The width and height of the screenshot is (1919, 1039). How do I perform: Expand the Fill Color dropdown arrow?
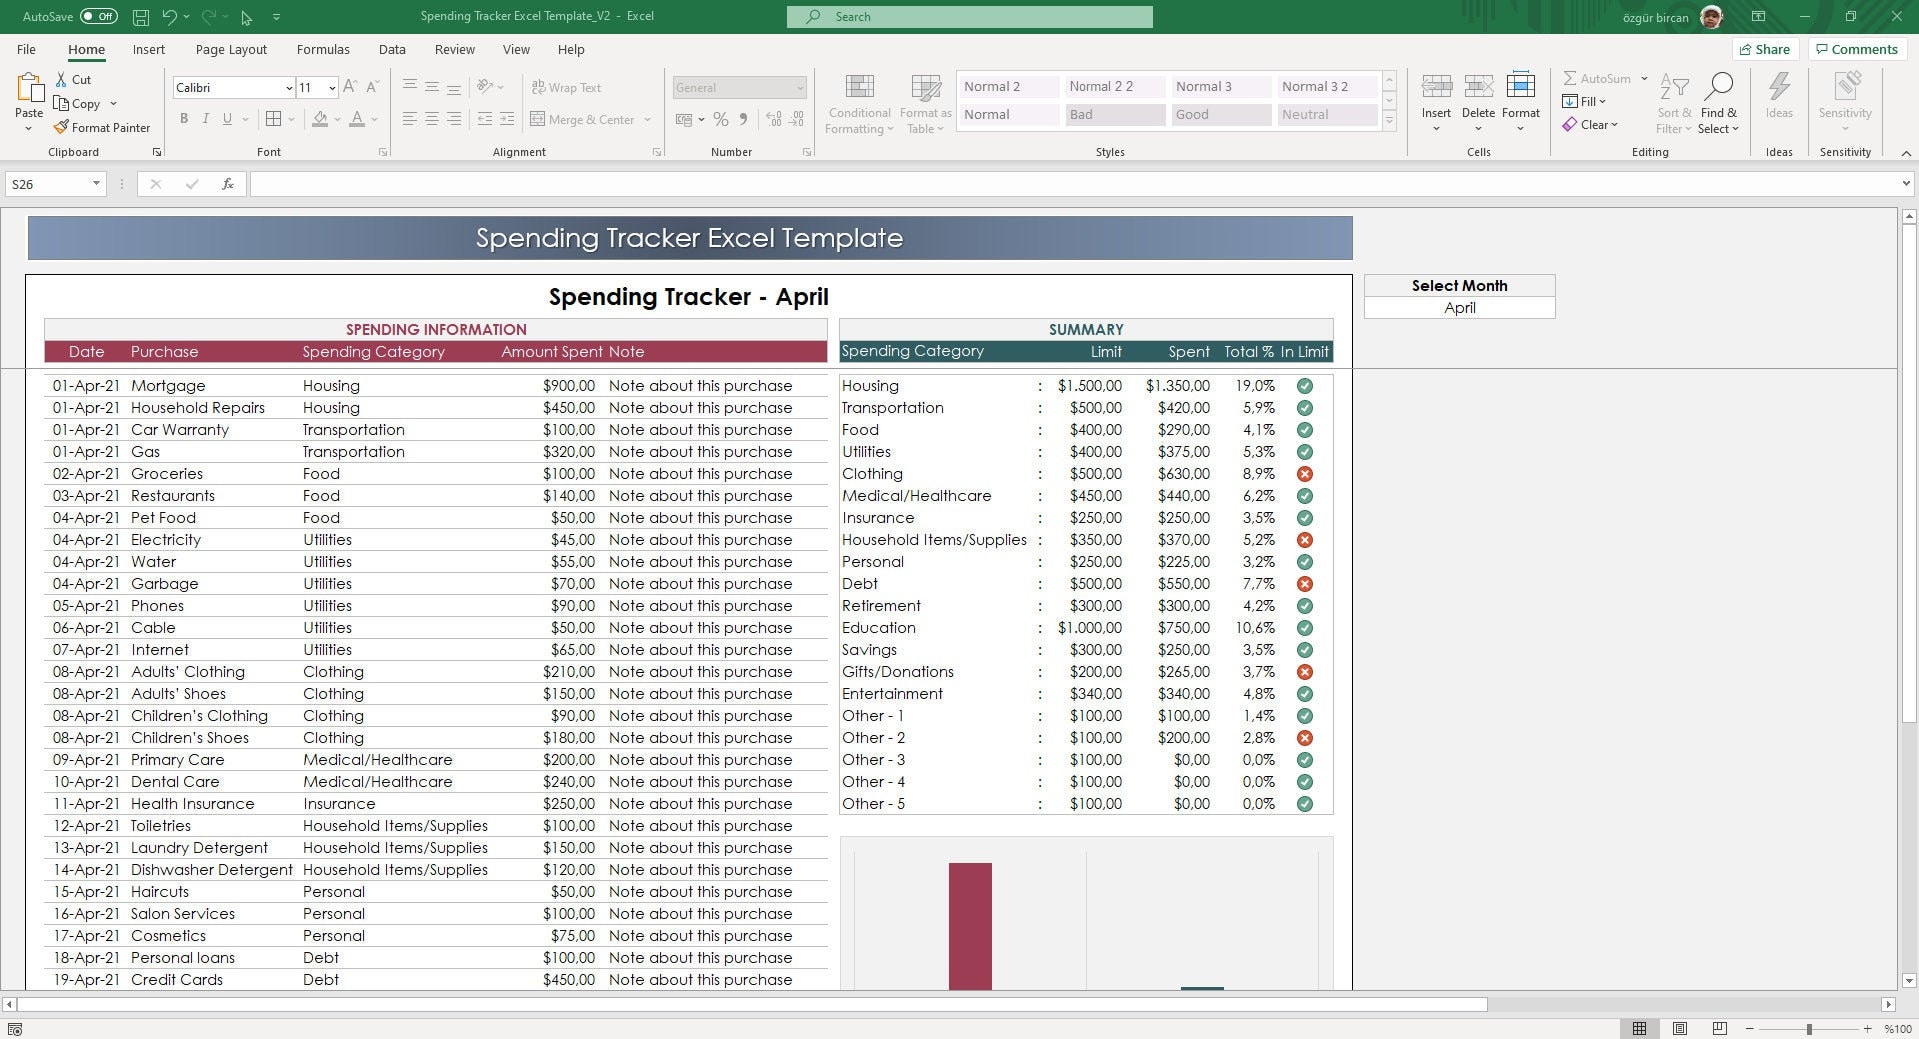pyautogui.click(x=337, y=120)
